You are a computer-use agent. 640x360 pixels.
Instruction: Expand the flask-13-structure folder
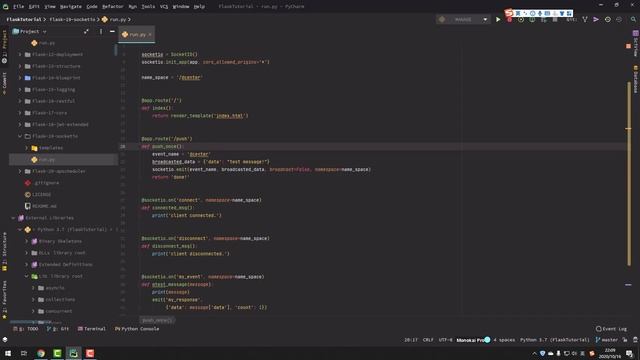tap(20, 66)
